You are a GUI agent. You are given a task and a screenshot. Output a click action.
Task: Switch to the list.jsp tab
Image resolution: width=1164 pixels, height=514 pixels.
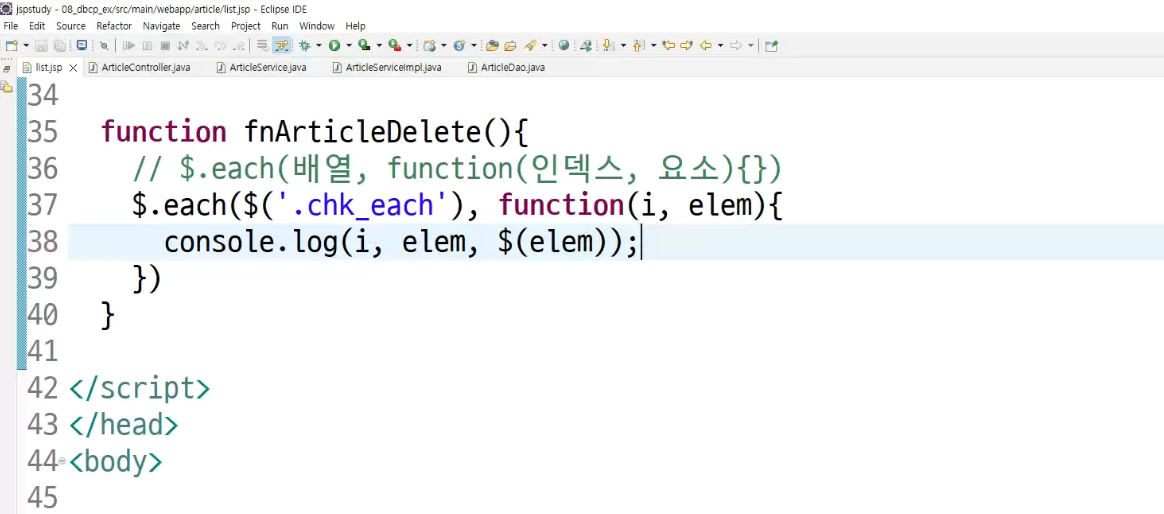48,68
